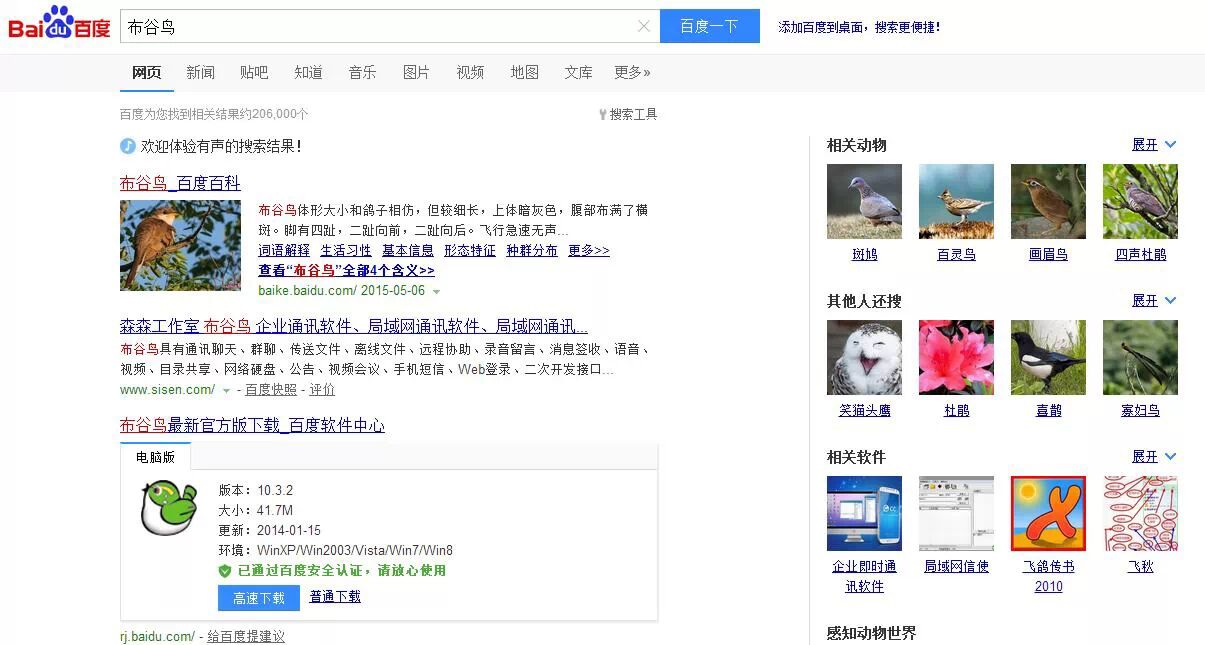This screenshot has width=1205, height=645.
Task: Select the 电脑版 tab
Action: click(x=155, y=457)
